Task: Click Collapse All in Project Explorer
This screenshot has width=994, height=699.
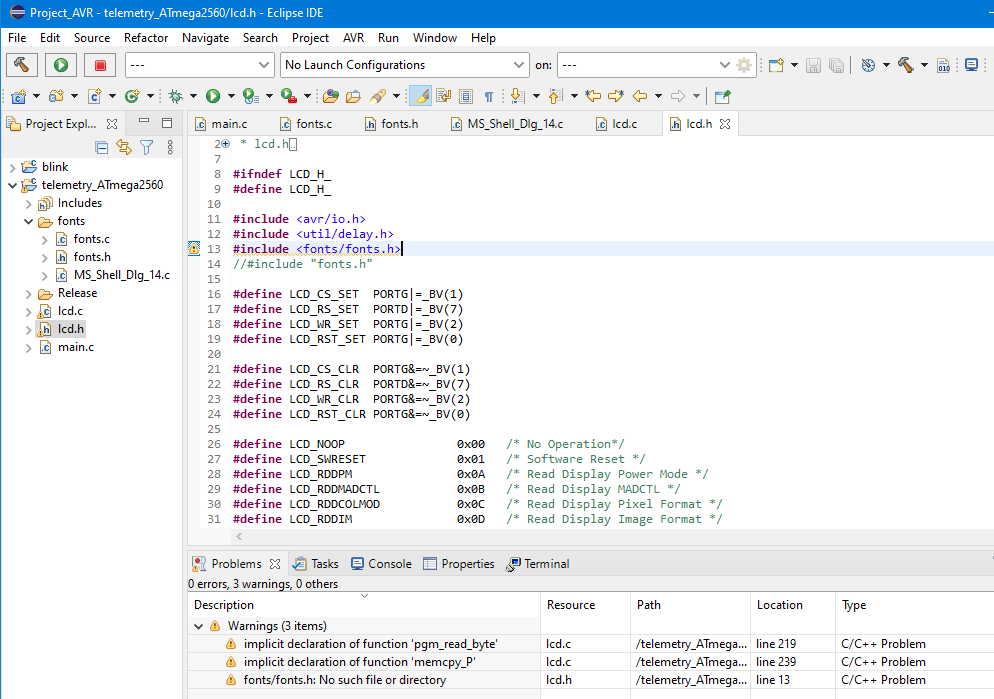Action: click(x=101, y=148)
